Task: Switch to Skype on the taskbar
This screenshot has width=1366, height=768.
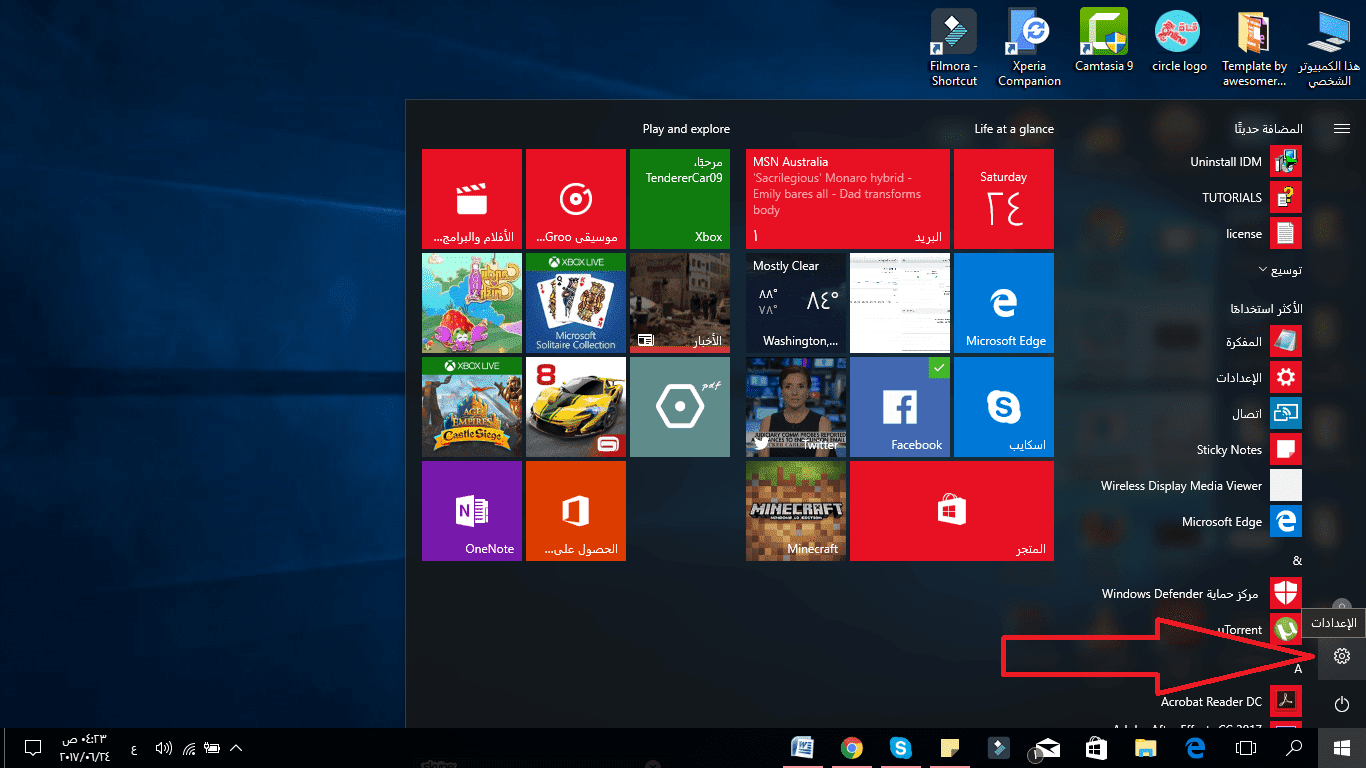Action: point(901,748)
